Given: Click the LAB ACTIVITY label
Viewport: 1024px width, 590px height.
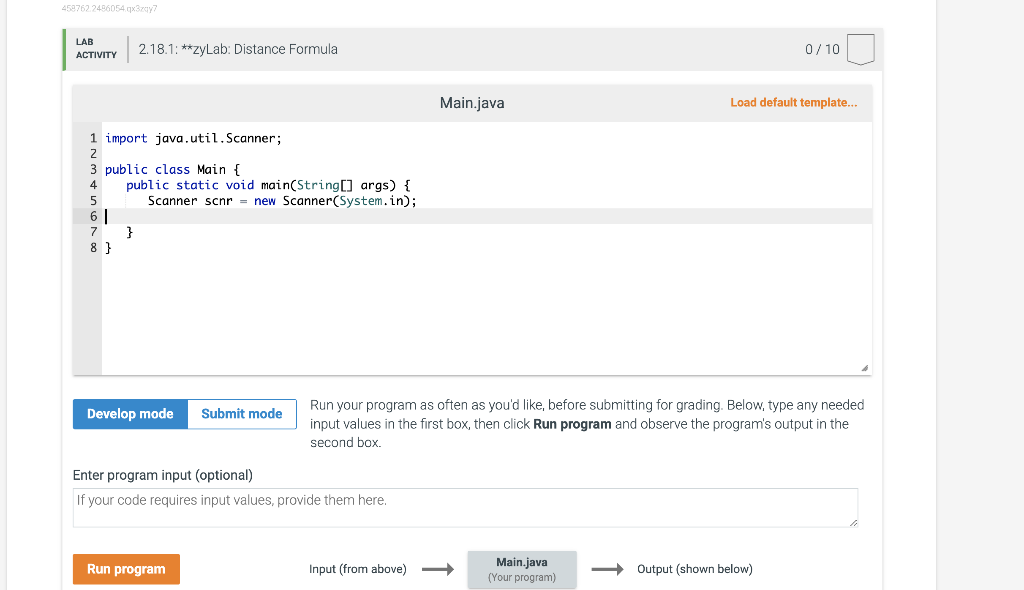Looking at the screenshot, I should pyautogui.click(x=96, y=49).
